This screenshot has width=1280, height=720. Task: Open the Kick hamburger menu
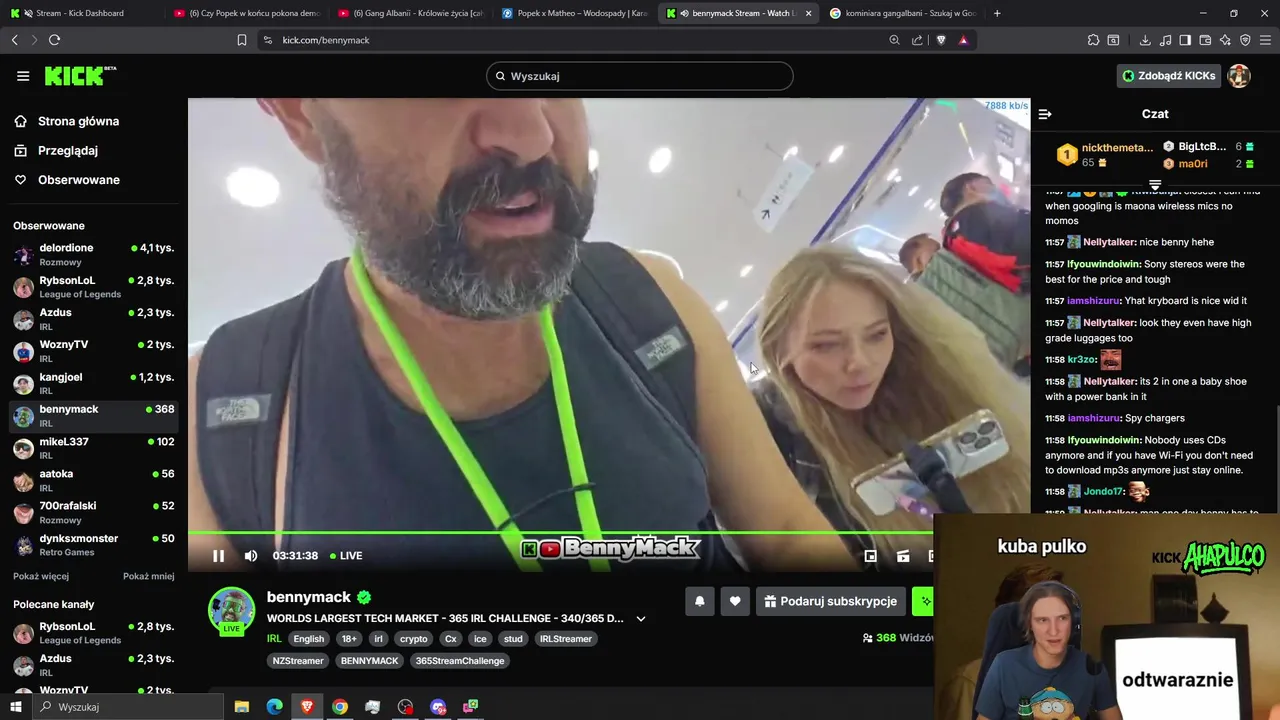[23, 76]
